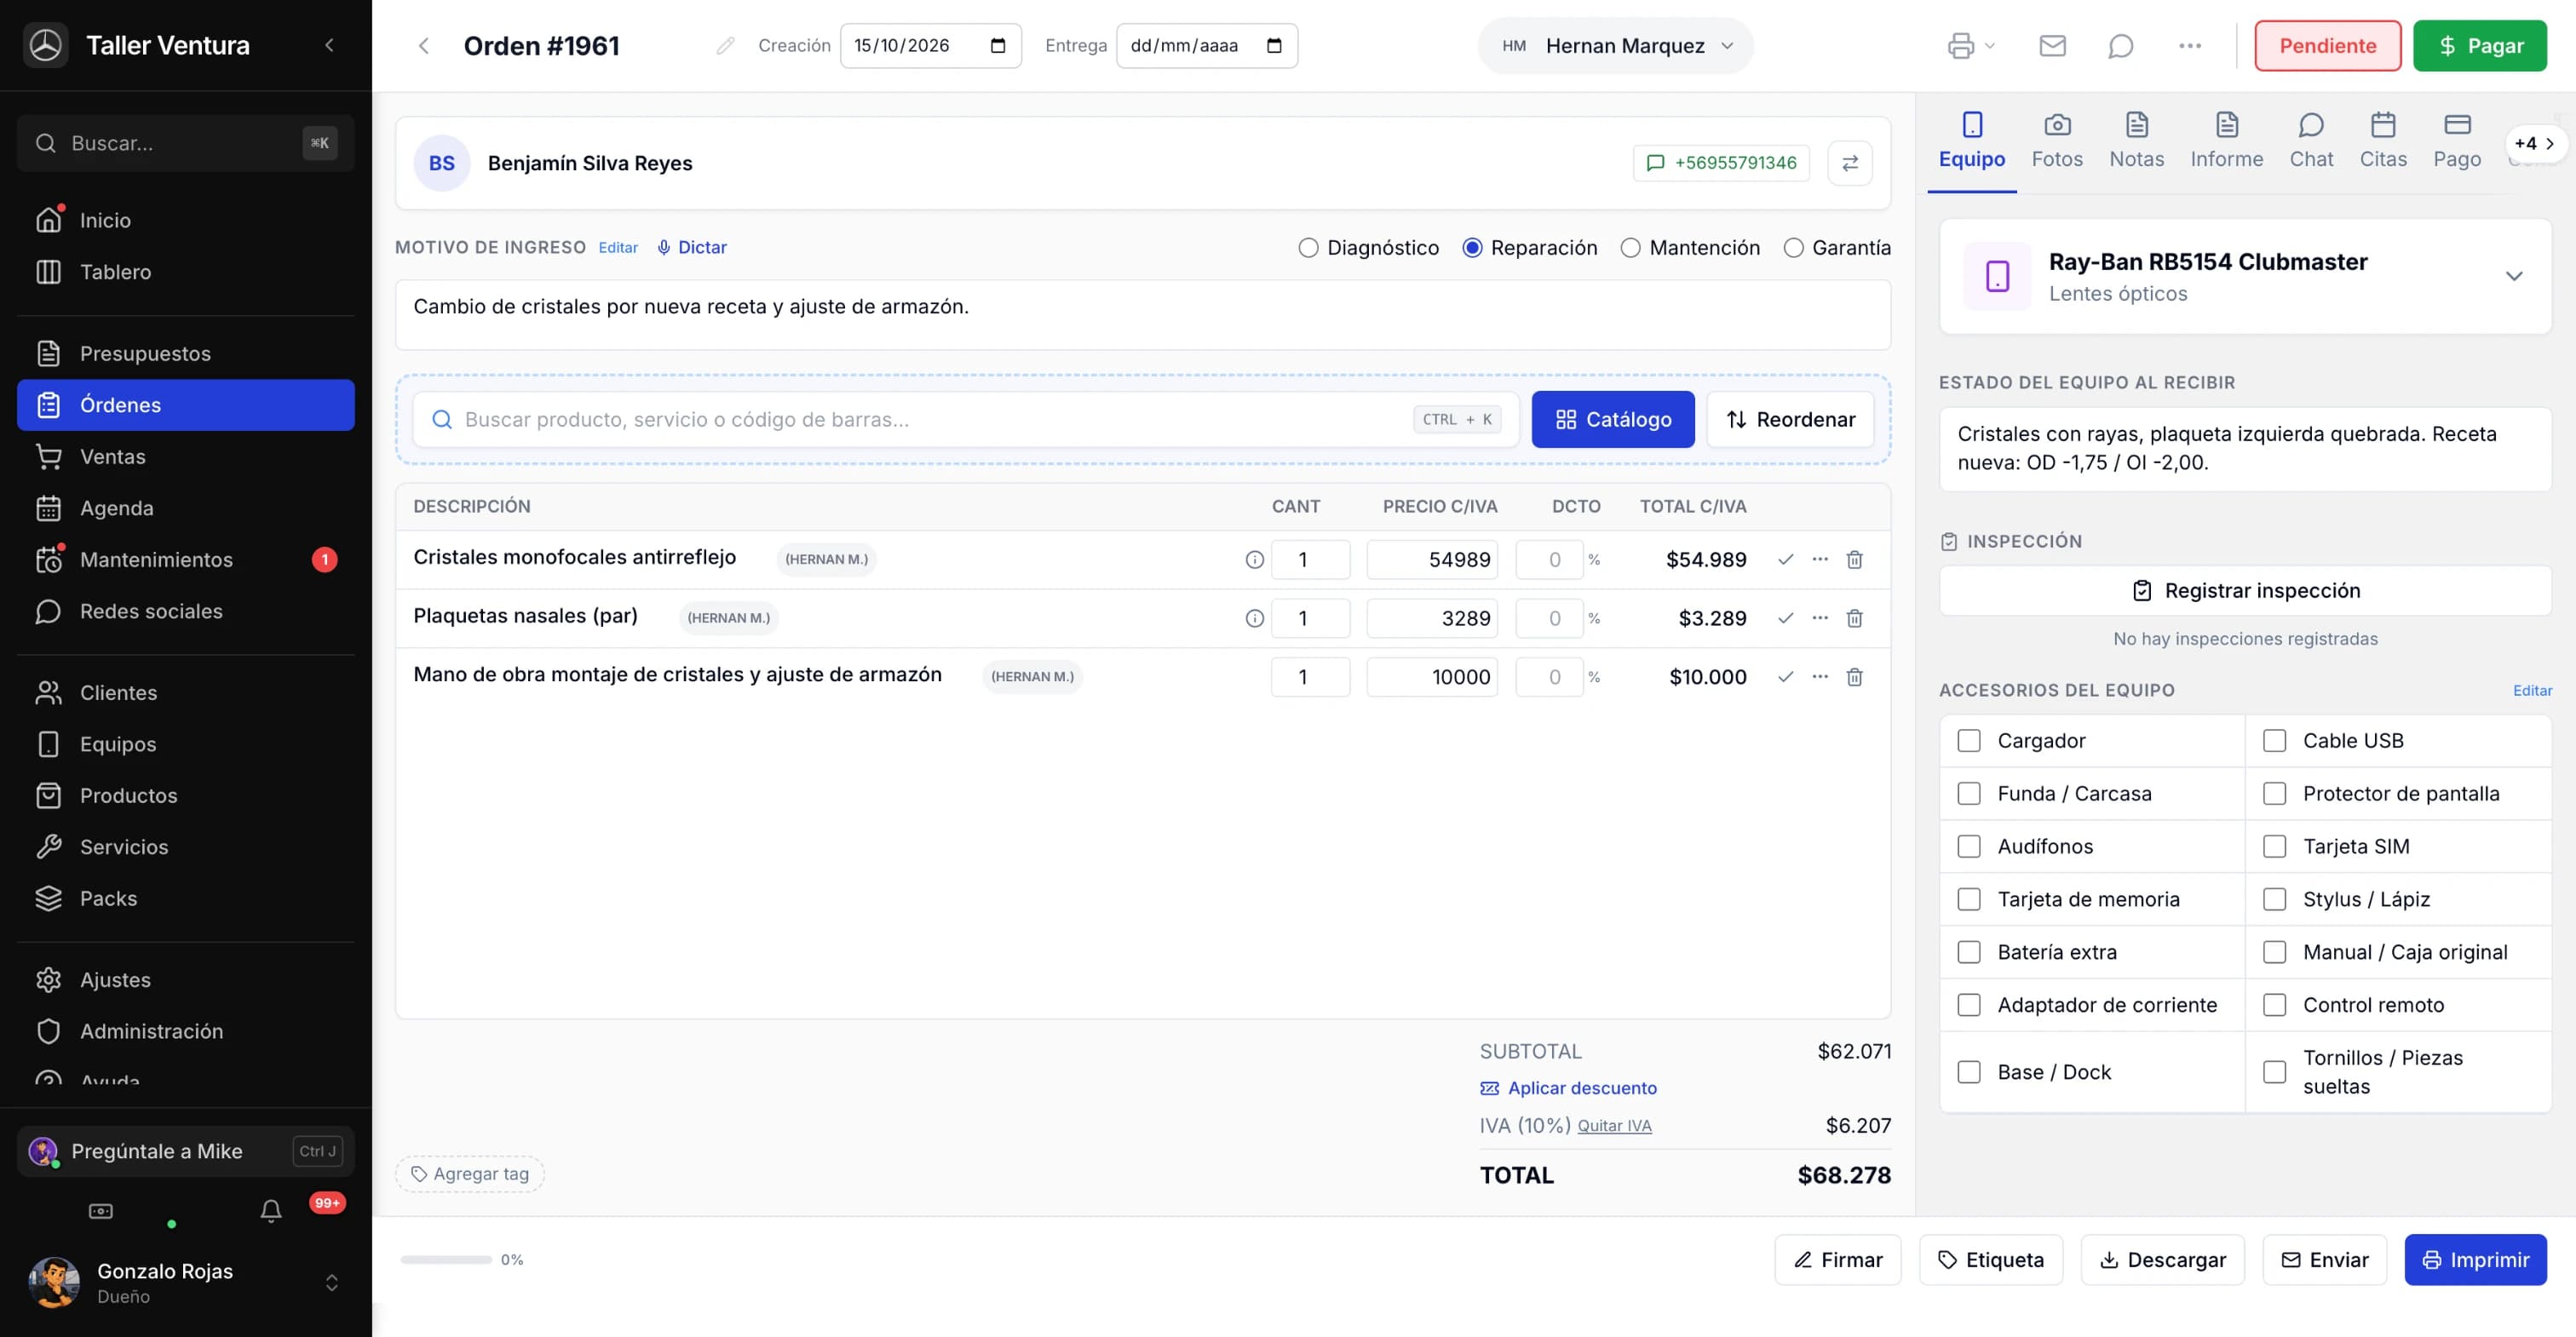Switch to the Citas tab
The height and width of the screenshot is (1337, 2576).
coord(2383,141)
